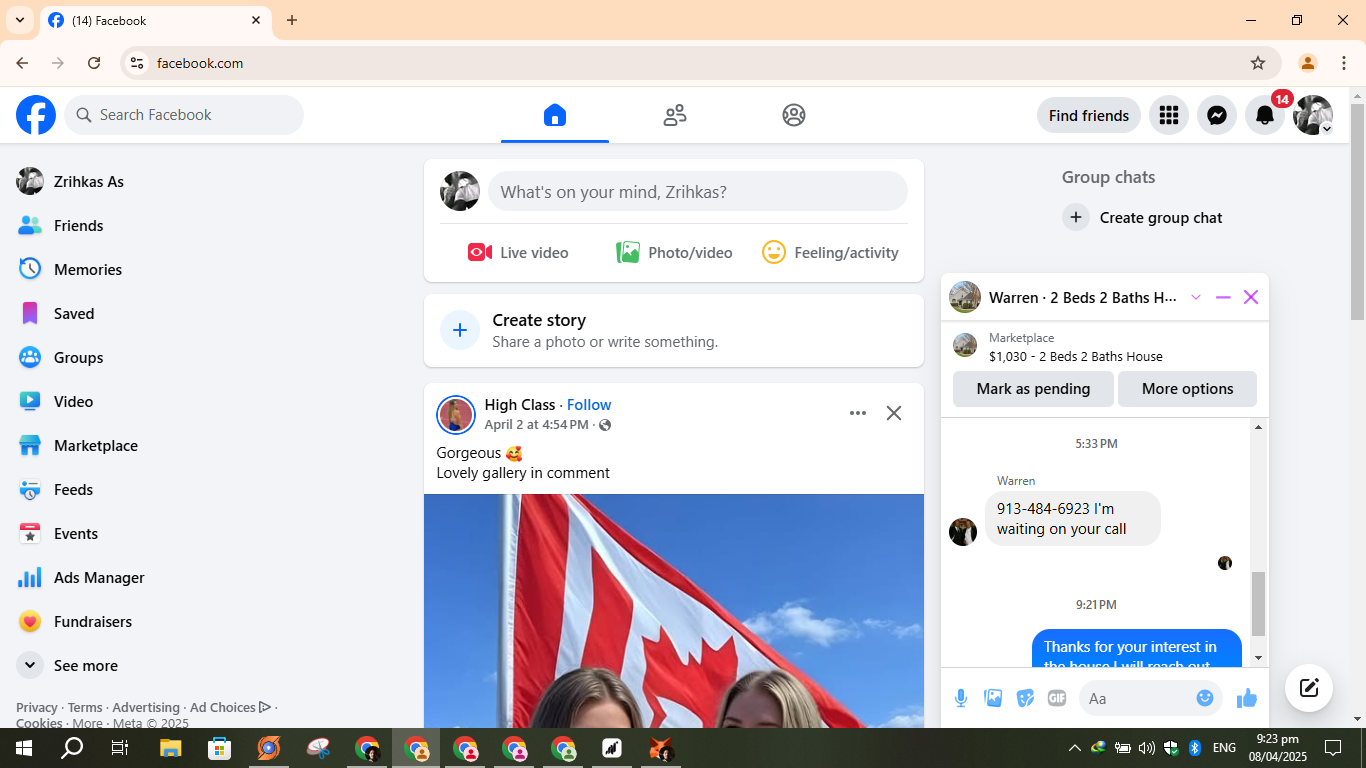The height and width of the screenshot is (768, 1366).
Task: Open the Home tab in top navigation
Action: [555, 115]
